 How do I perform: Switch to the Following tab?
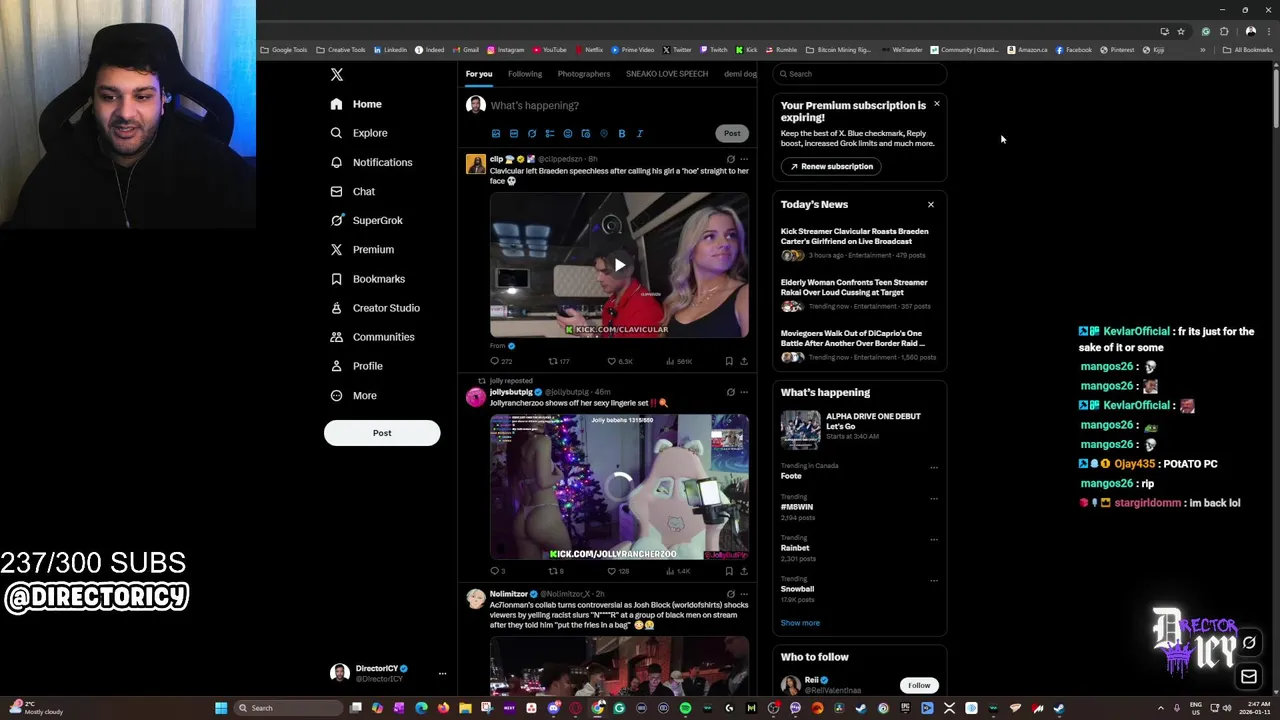525,74
